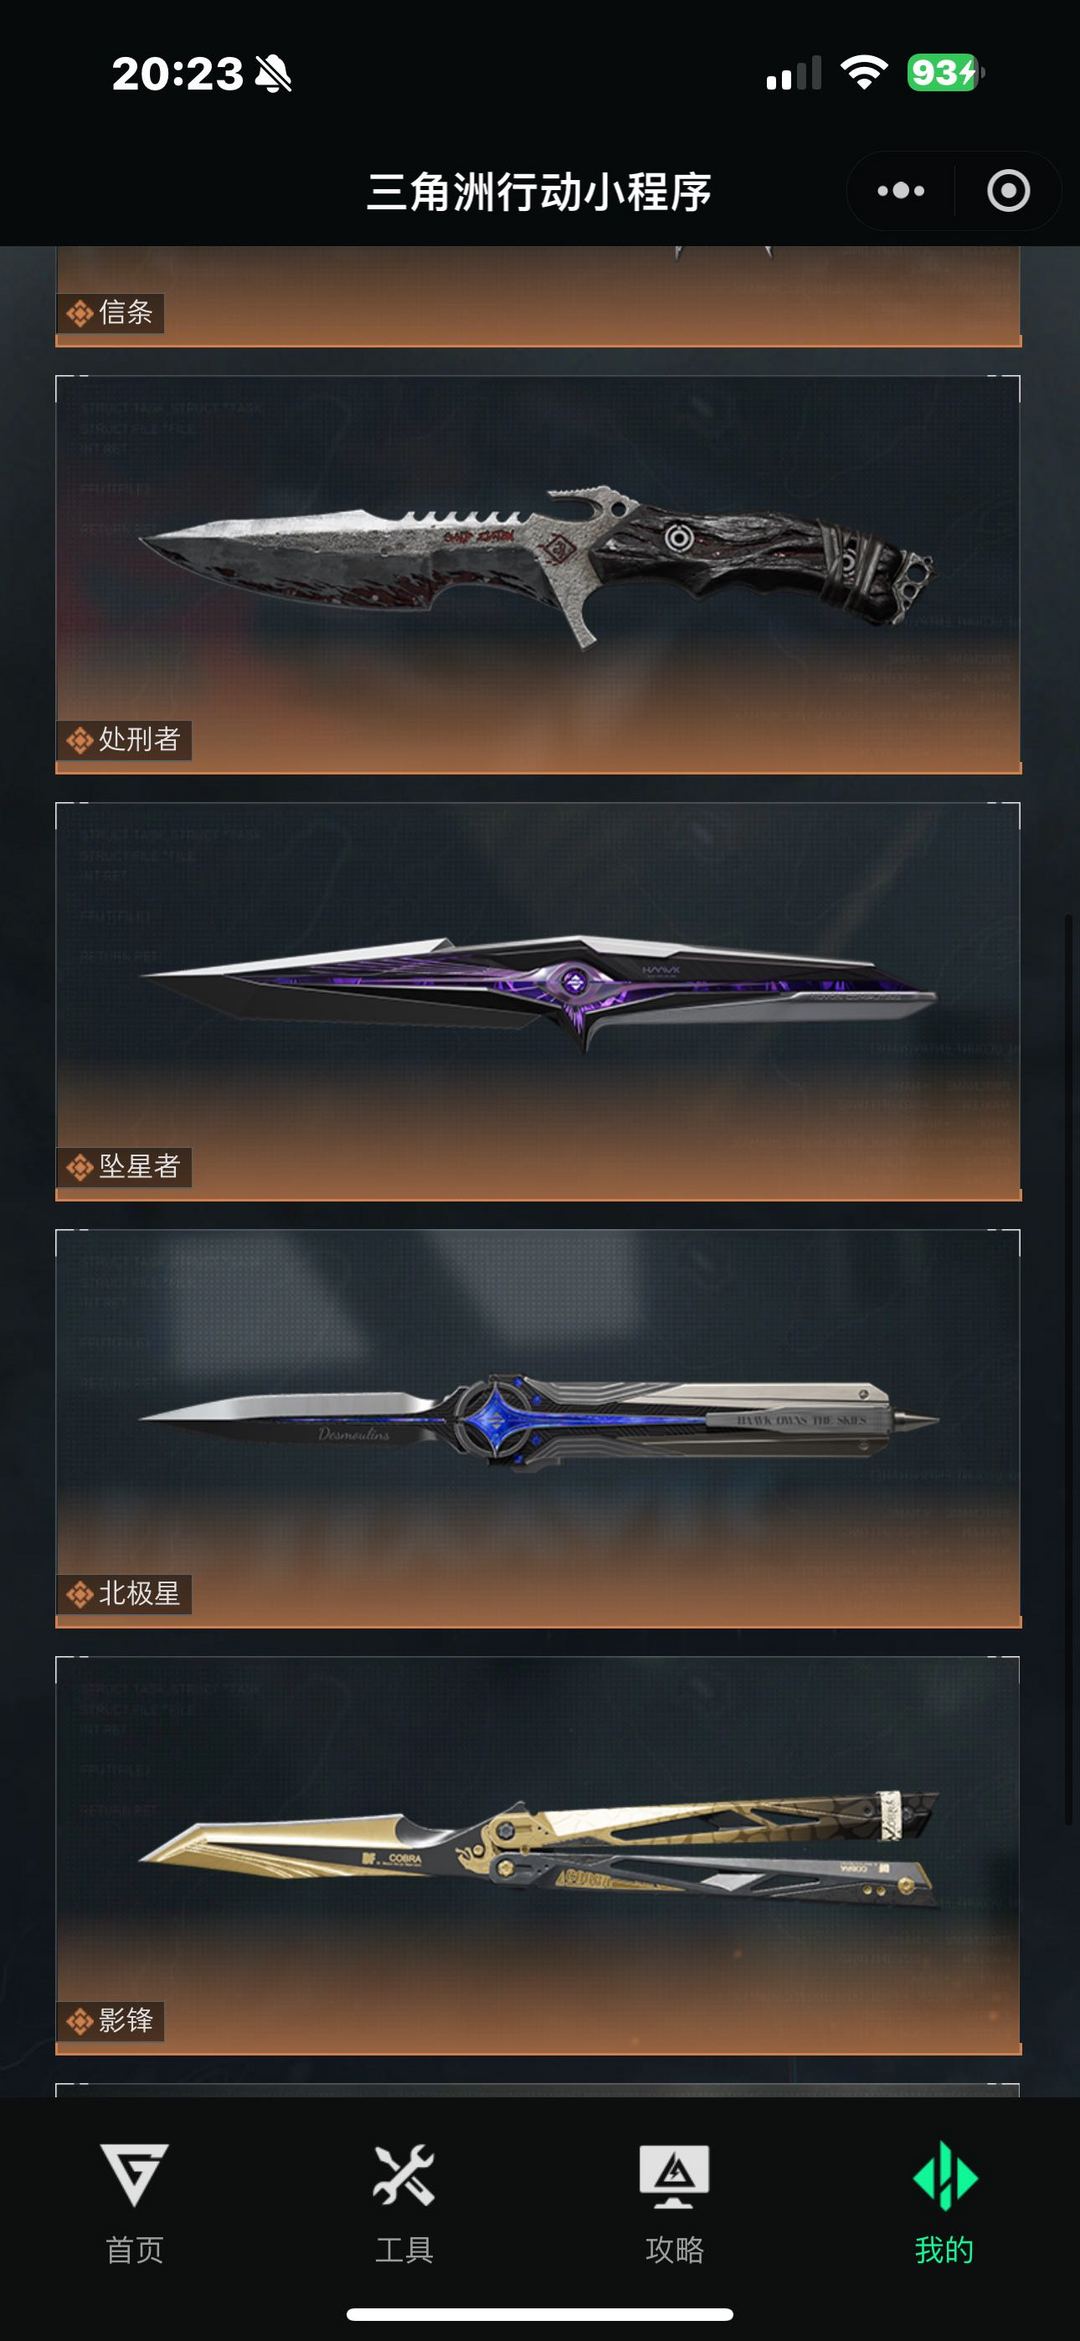Select the 坠星者 purple blade card

coord(538,1001)
